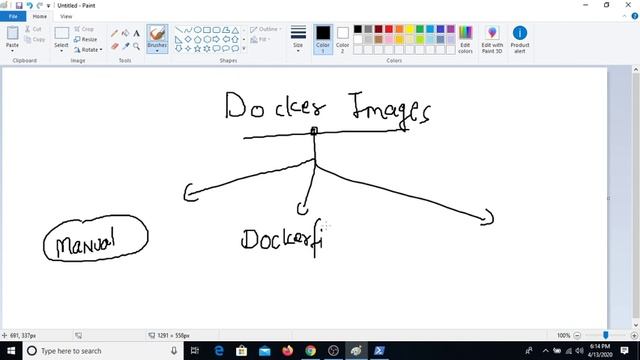Choose the Curve shape

coord(188,30)
